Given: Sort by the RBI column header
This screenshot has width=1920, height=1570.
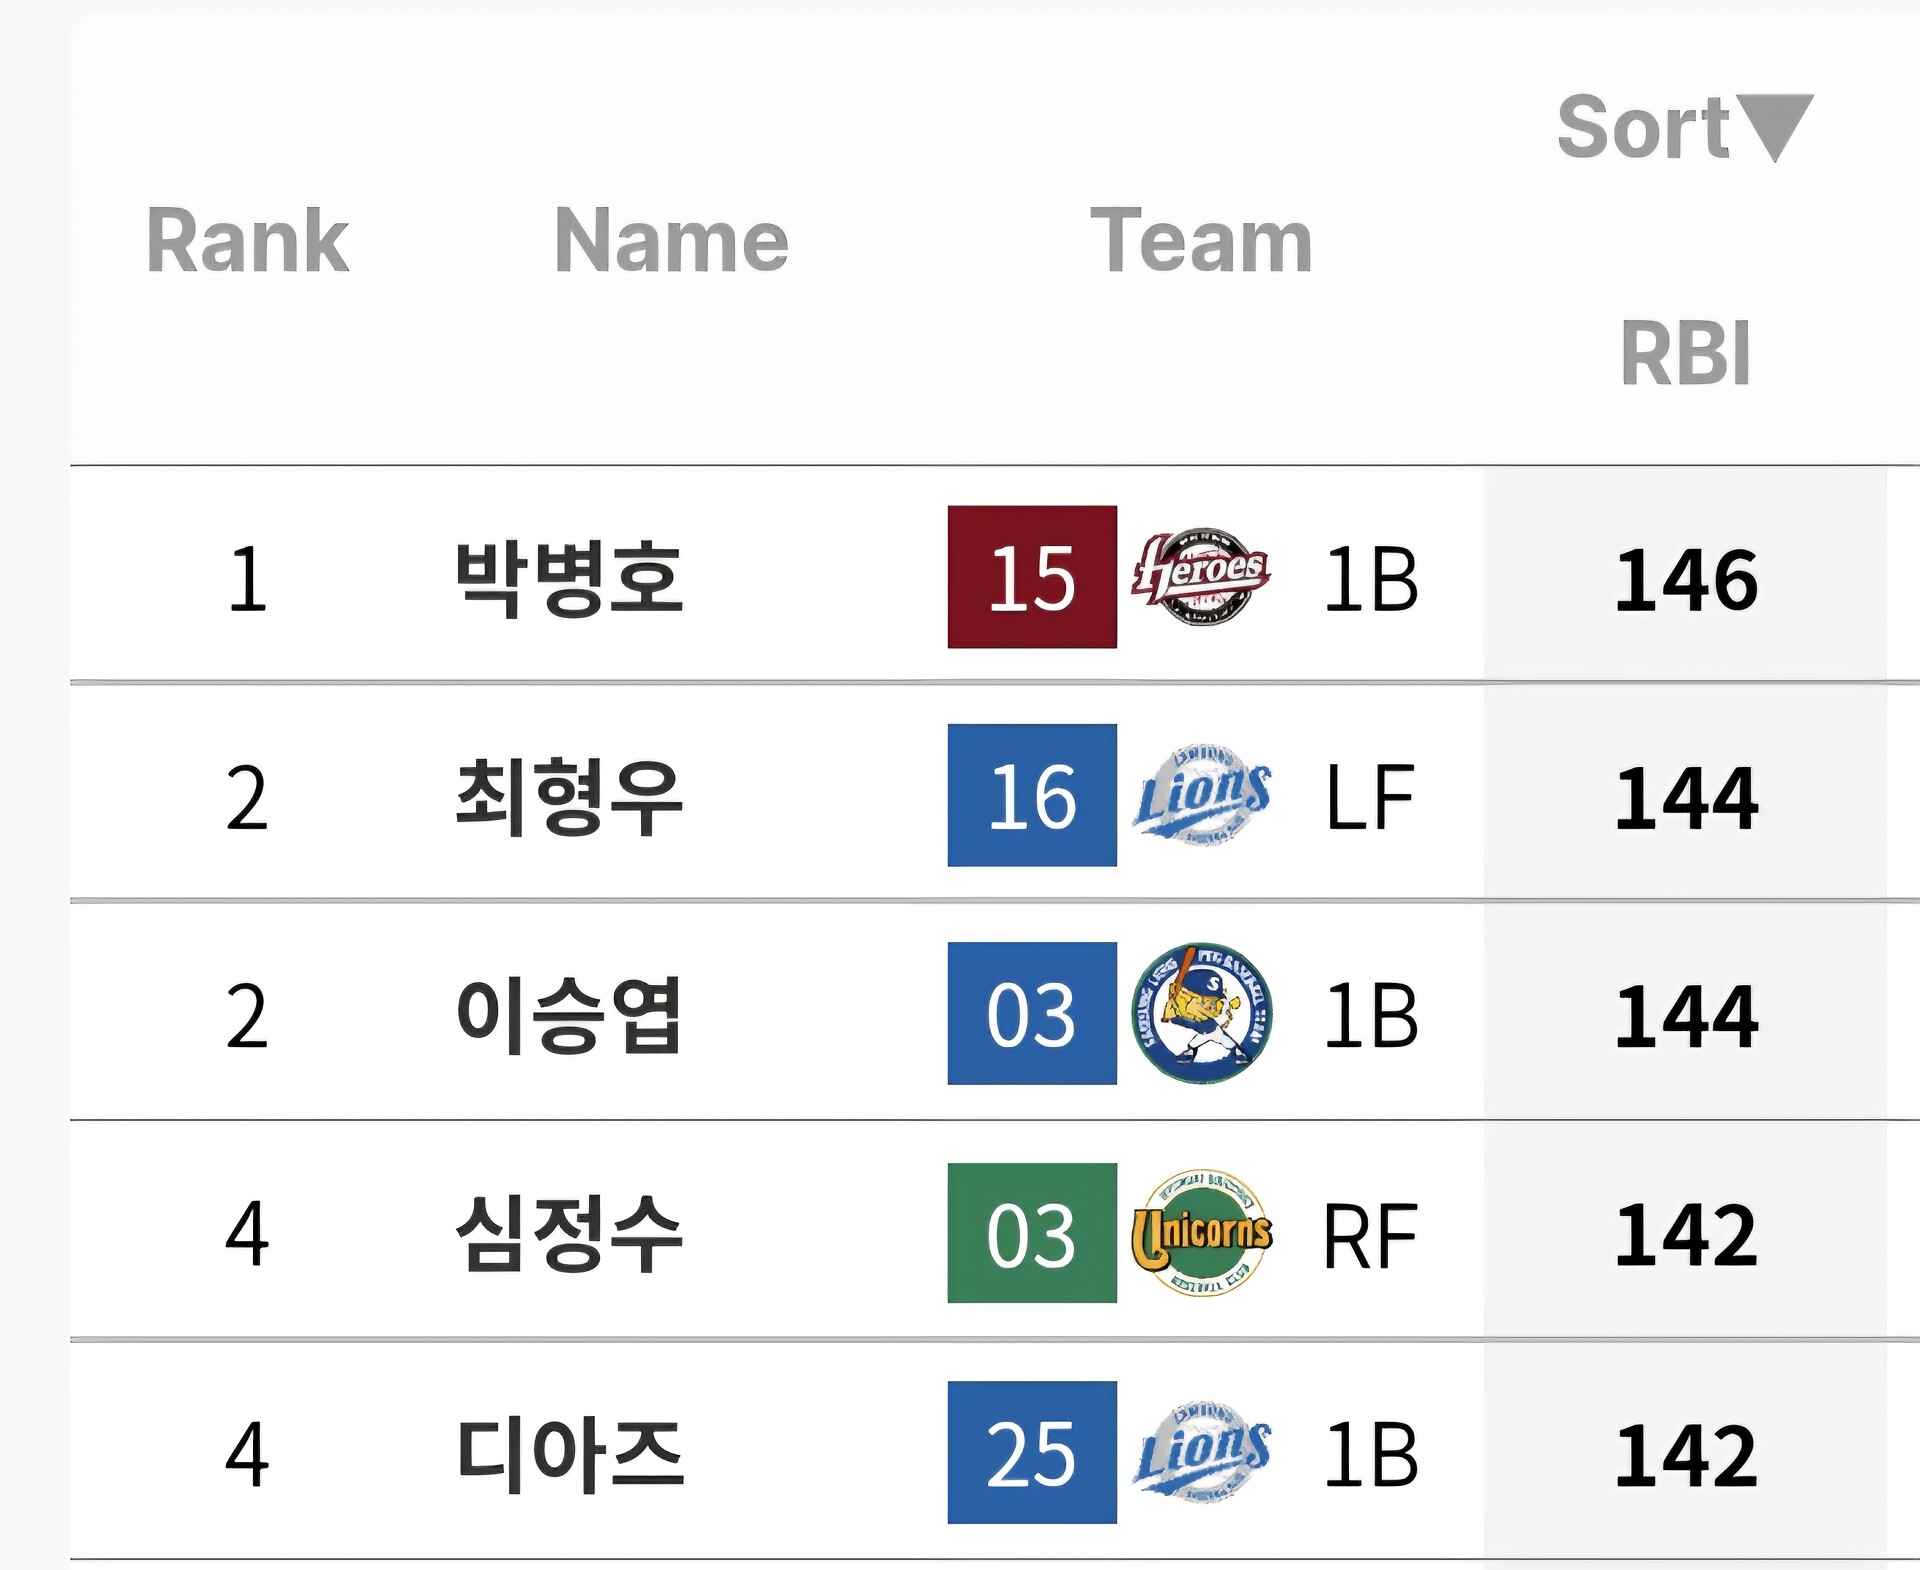Looking at the screenshot, I should [x=1685, y=354].
